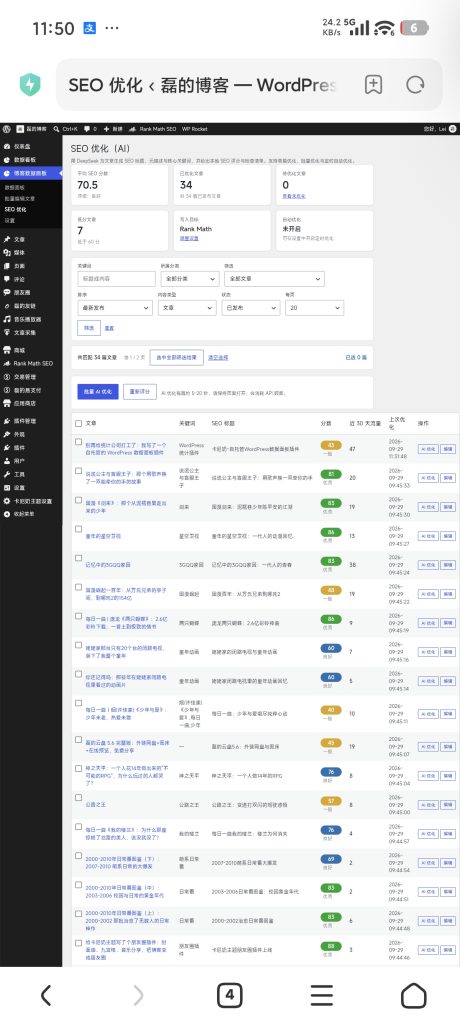Check the row with keyword WordPress 统计插件
This screenshot has height=1024, width=460.
78,441
